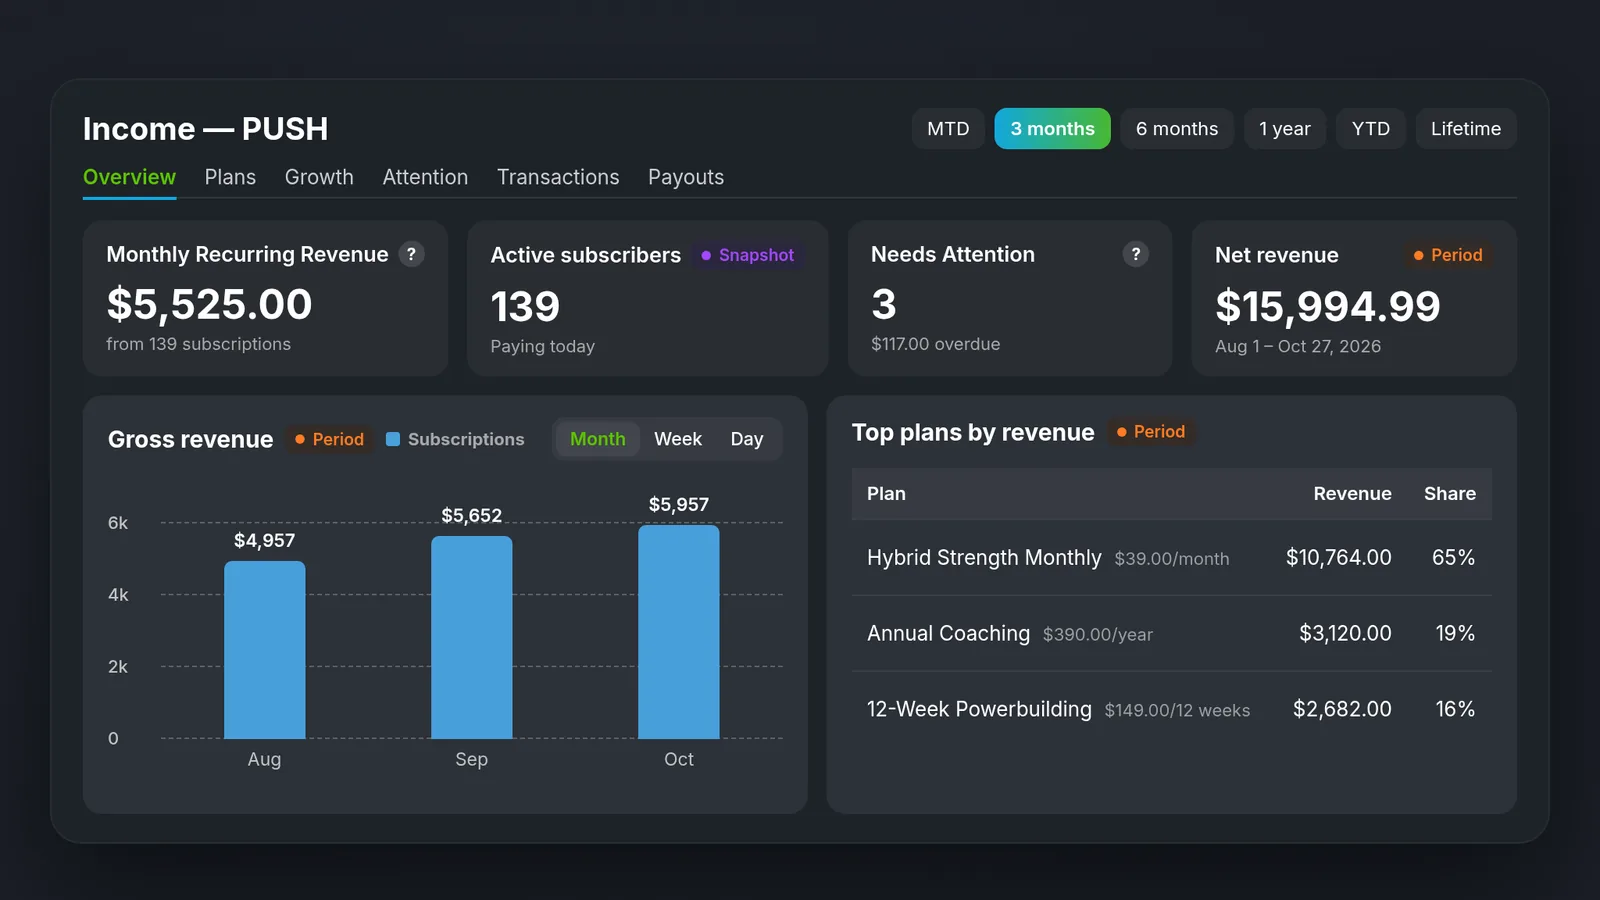This screenshot has width=1600, height=900.
Task: Click the Sep revenue bar
Action: (x=472, y=637)
